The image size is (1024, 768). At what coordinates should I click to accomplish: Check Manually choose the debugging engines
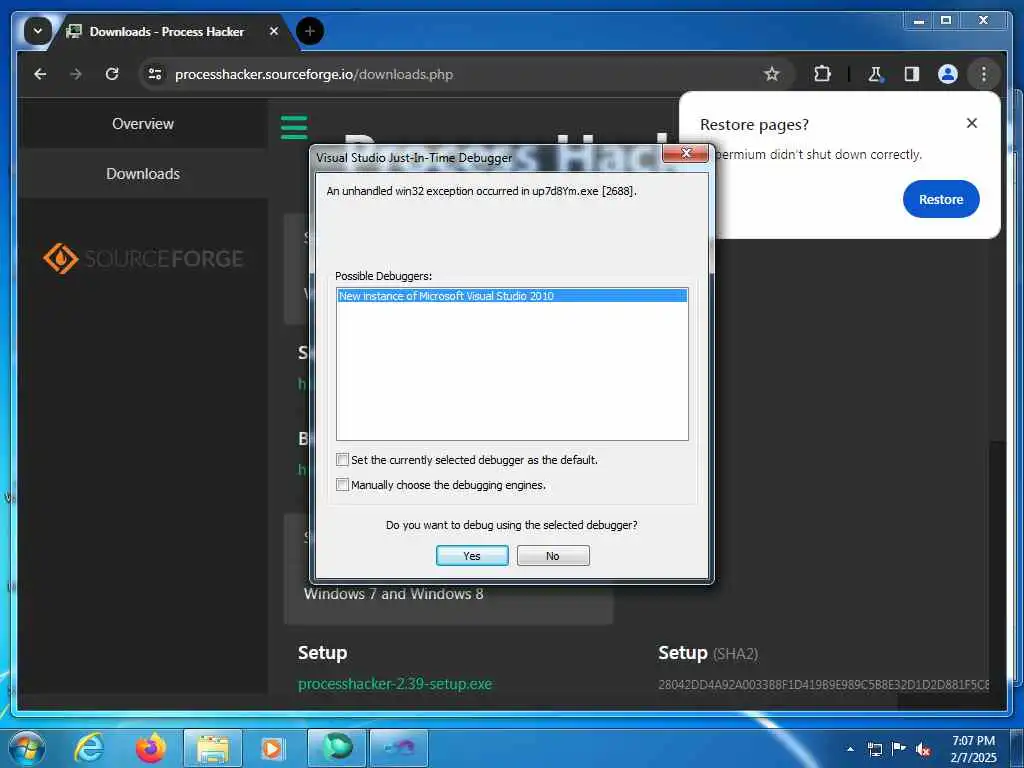click(x=342, y=485)
